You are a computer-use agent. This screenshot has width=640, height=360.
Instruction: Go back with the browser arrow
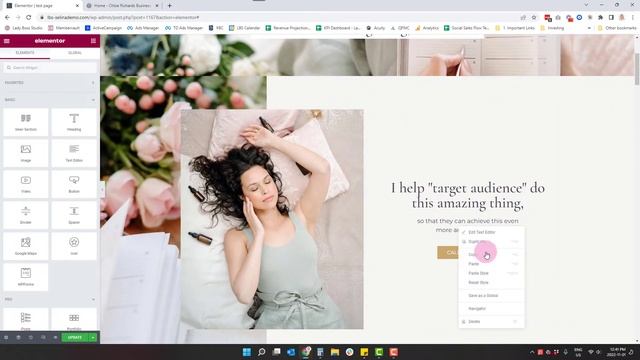[x=7, y=18]
